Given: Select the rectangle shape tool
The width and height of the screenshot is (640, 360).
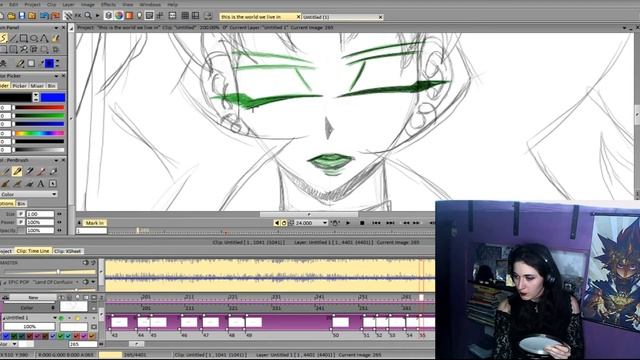Looking at the screenshot, I should pos(24,38).
